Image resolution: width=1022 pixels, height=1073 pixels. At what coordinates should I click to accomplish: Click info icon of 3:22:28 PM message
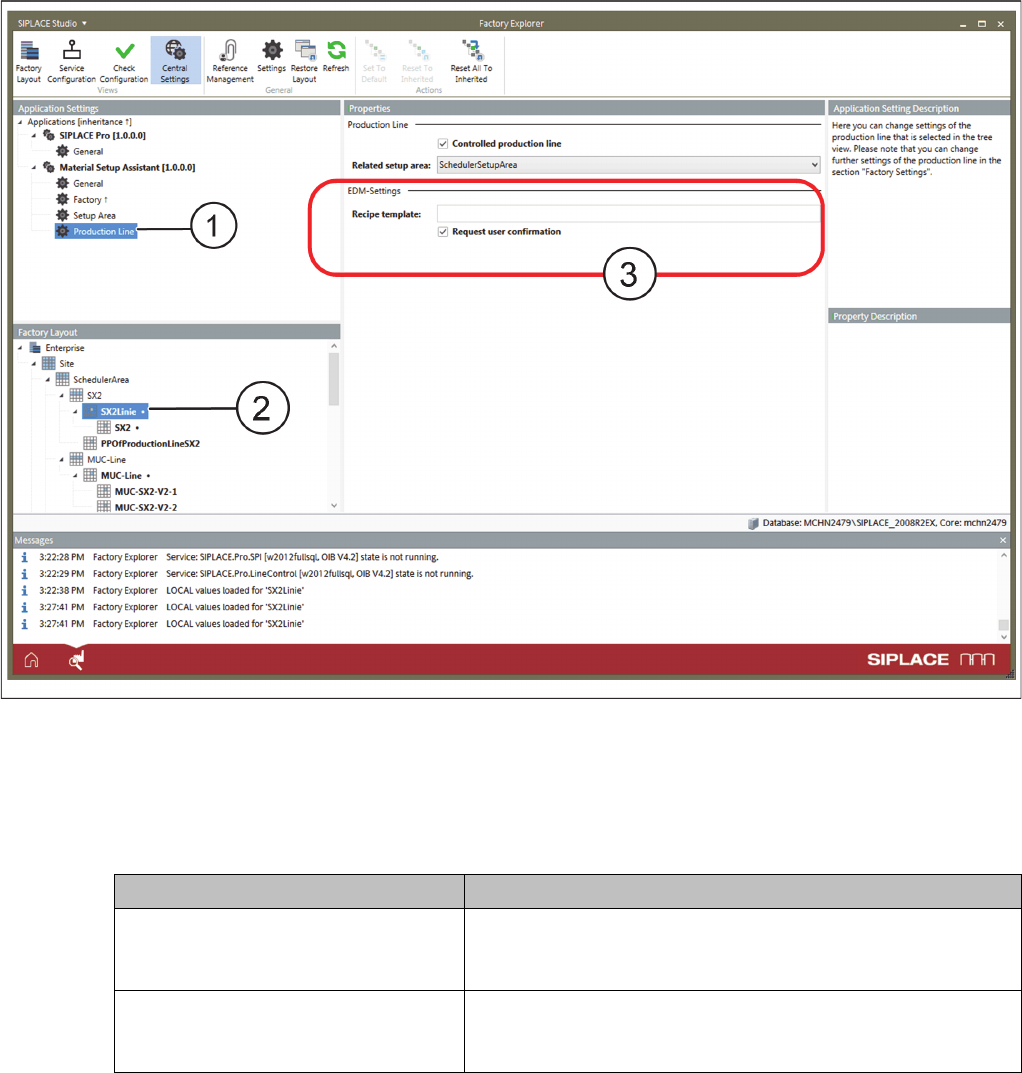pyautogui.click(x=25, y=558)
